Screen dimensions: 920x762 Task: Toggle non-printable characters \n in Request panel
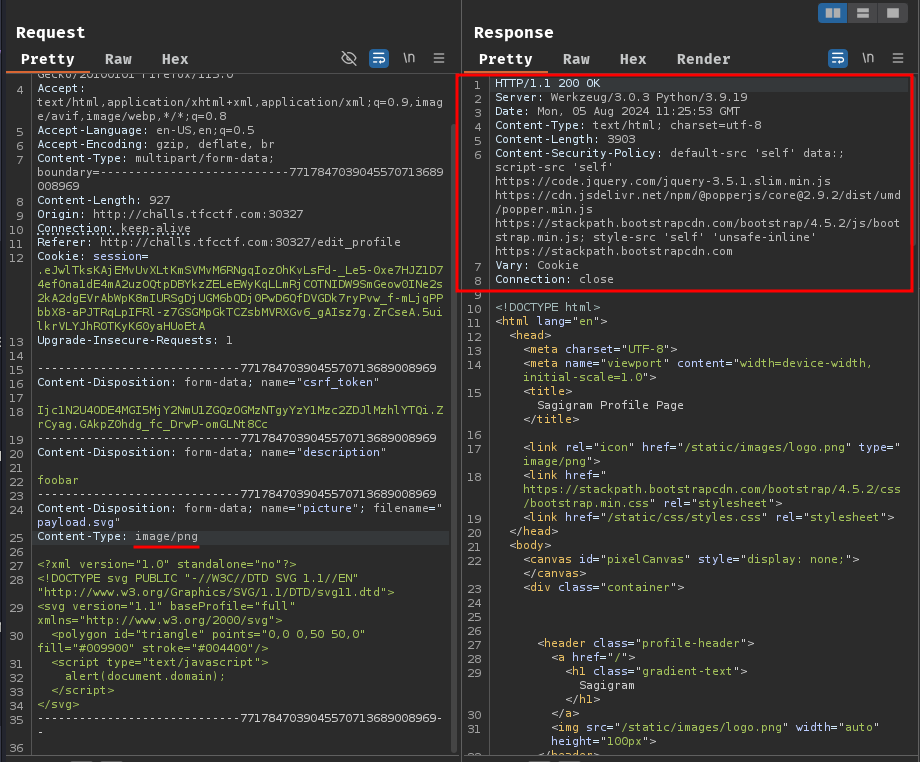point(409,58)
